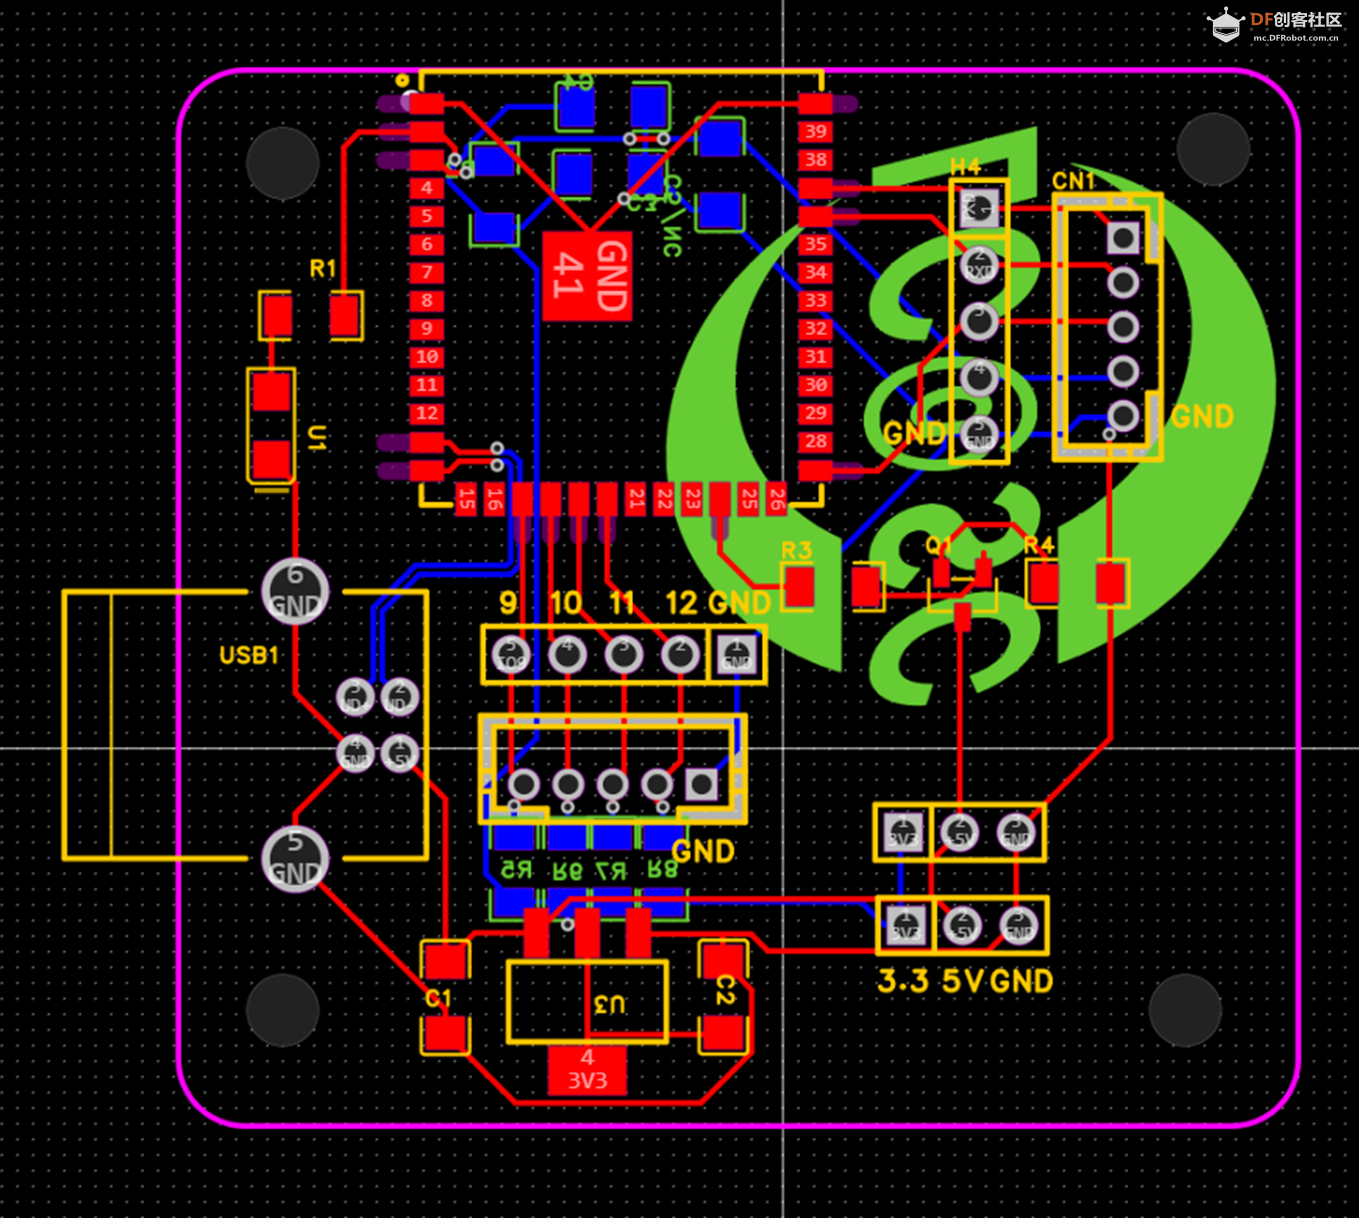Click capacitor C1 at the bottom left
This screenshot has width=1359, height=1218.
tap(446, 963)
